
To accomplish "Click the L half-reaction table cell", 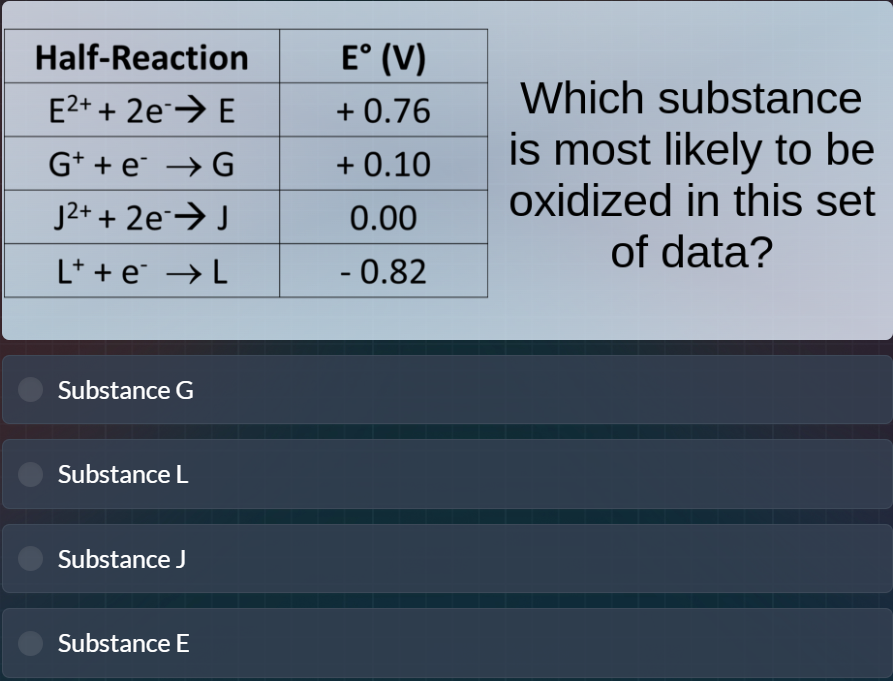I will [x=140, y=270].
